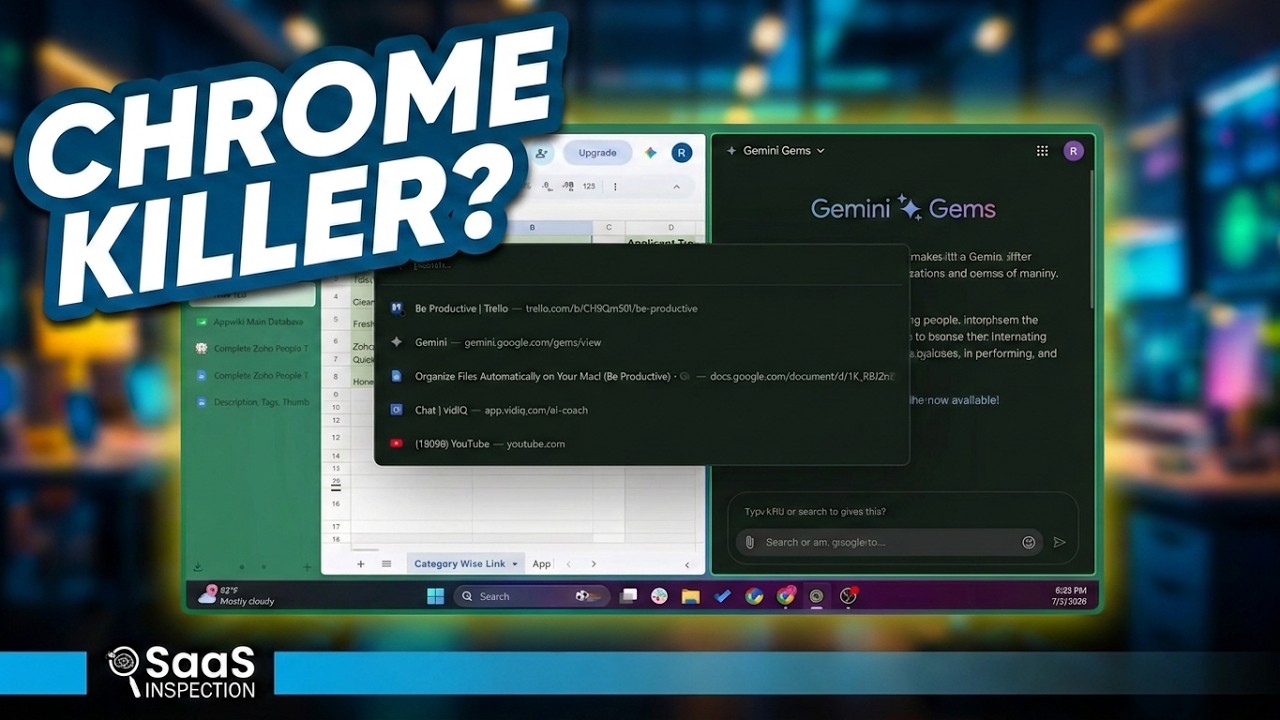Select column C header in spreadsheet

coord(608,228)
